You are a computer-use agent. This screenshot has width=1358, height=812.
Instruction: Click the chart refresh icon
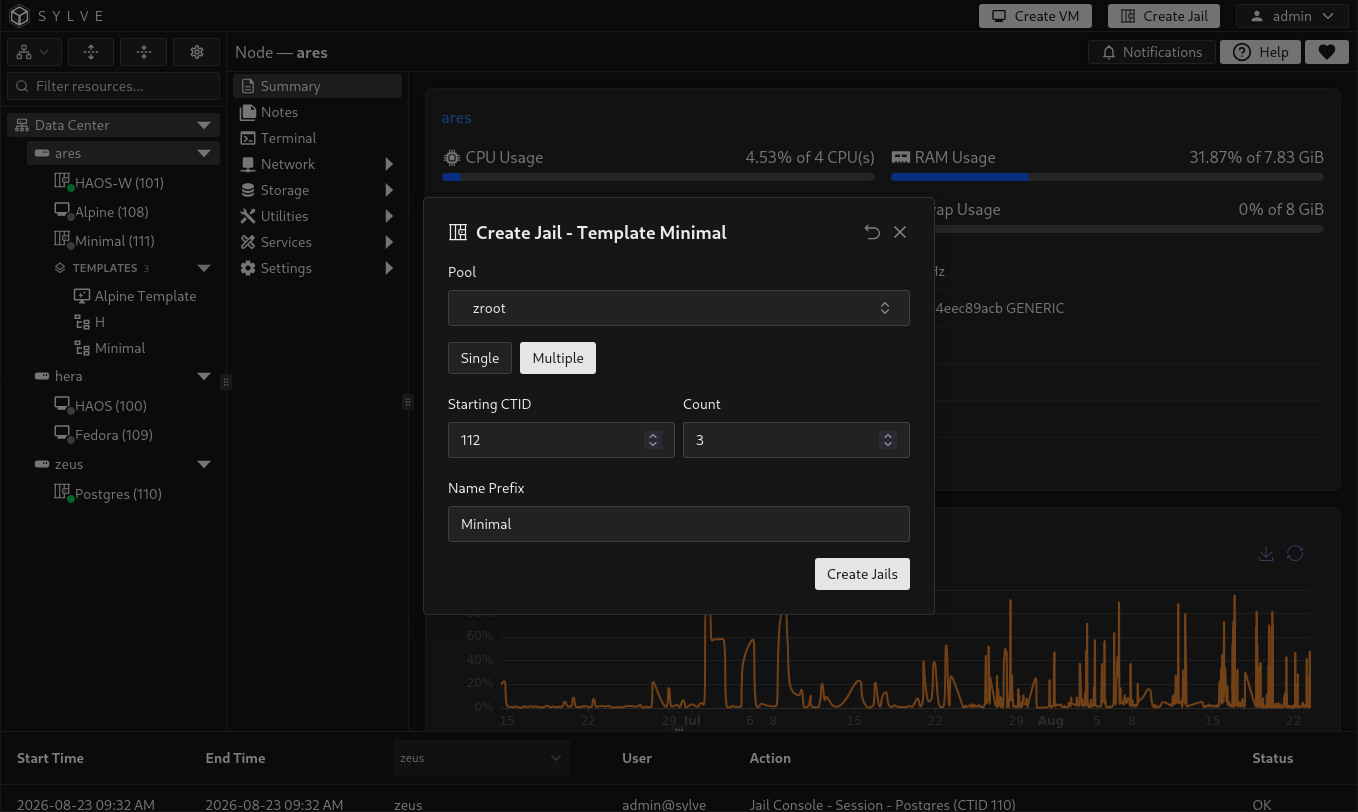tap(1295, 553)
